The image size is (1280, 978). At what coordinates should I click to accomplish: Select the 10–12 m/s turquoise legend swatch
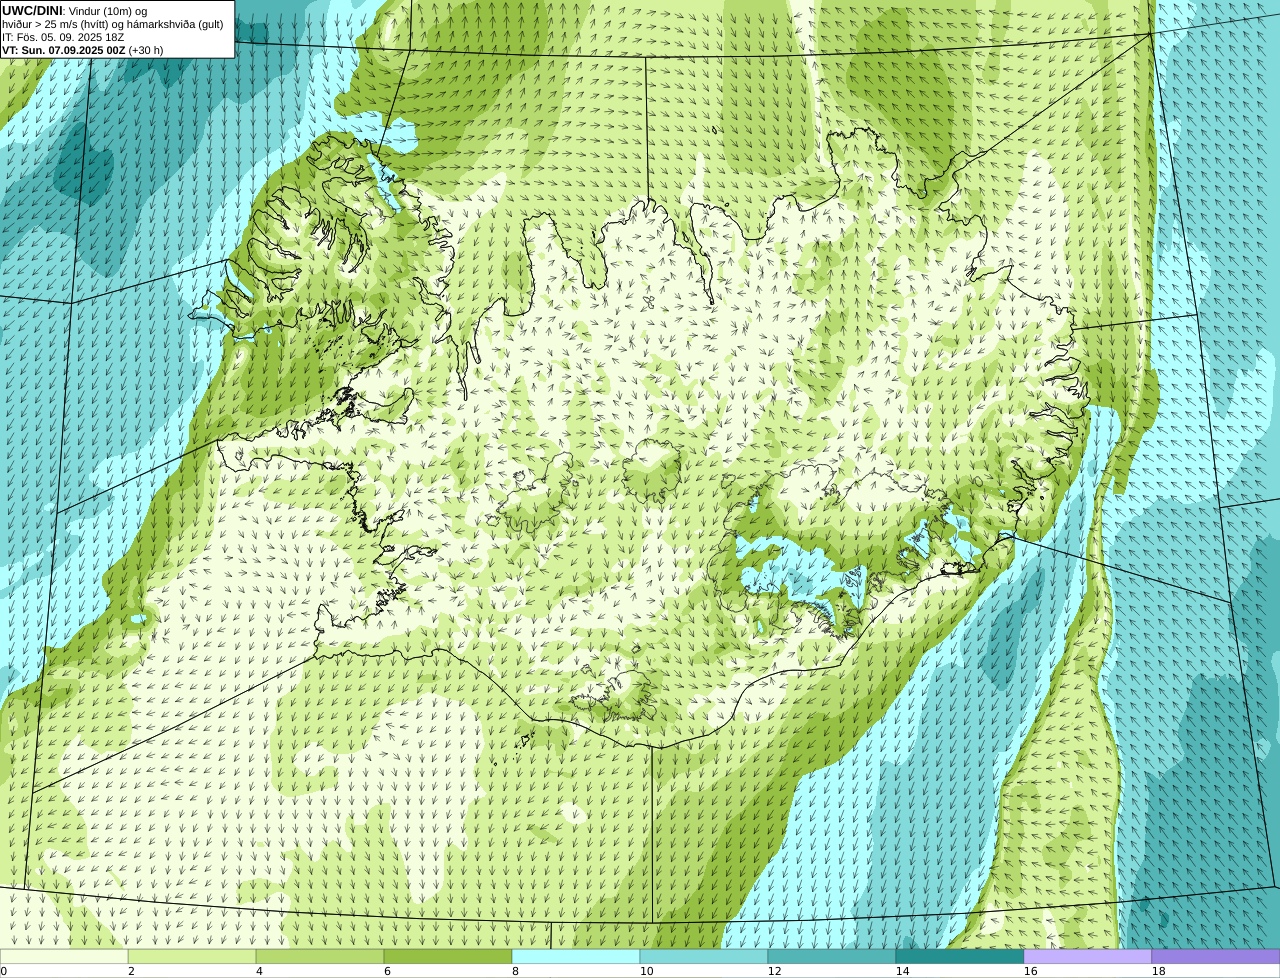pos(704,956)
